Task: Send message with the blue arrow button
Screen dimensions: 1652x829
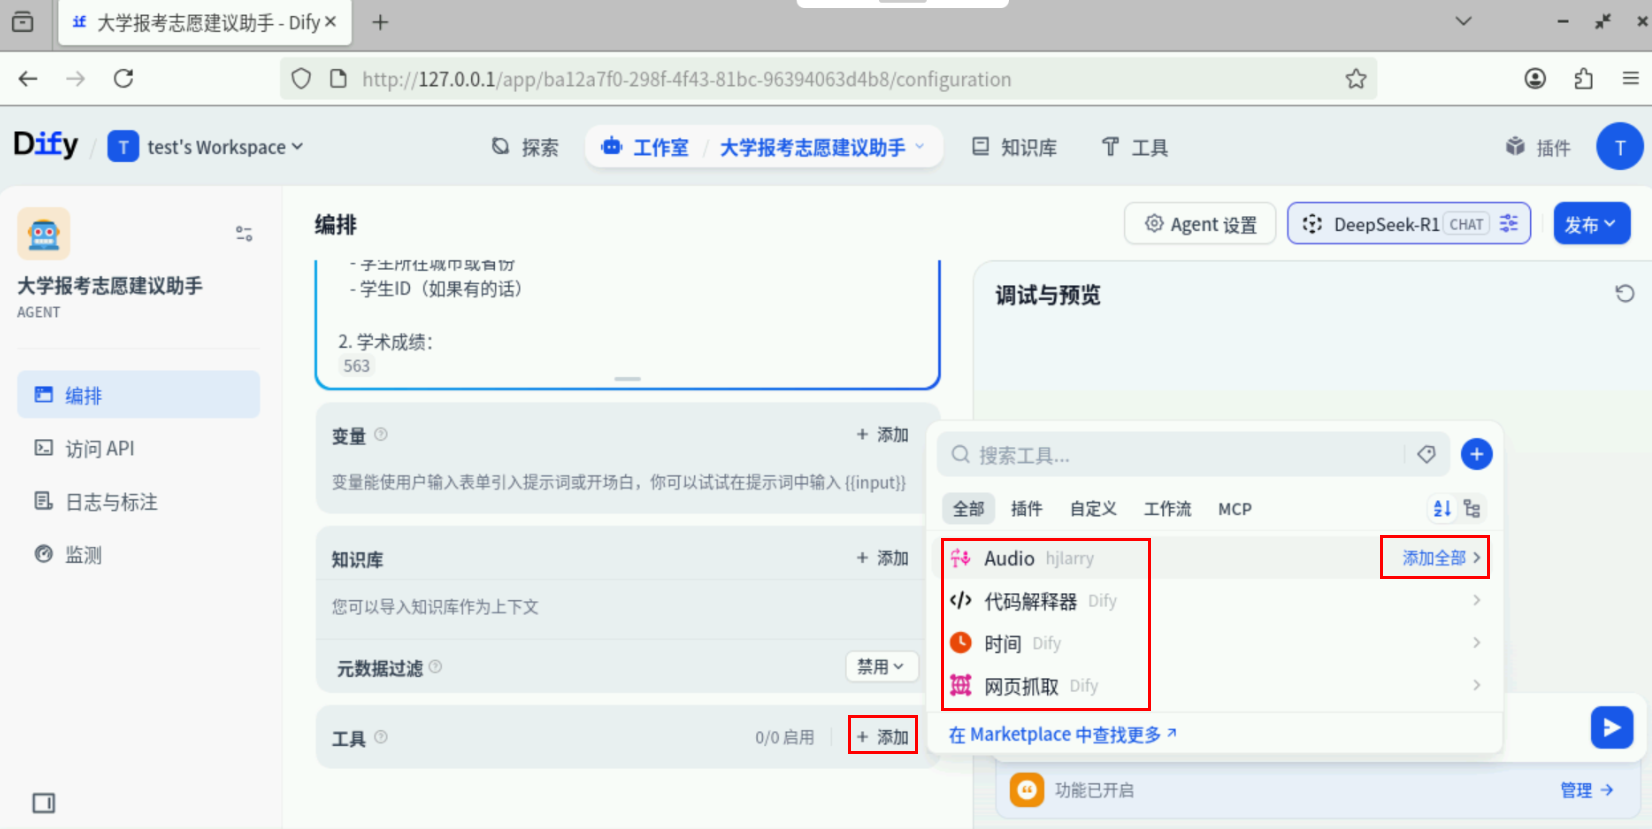Action: click(x=1612, y=727)
